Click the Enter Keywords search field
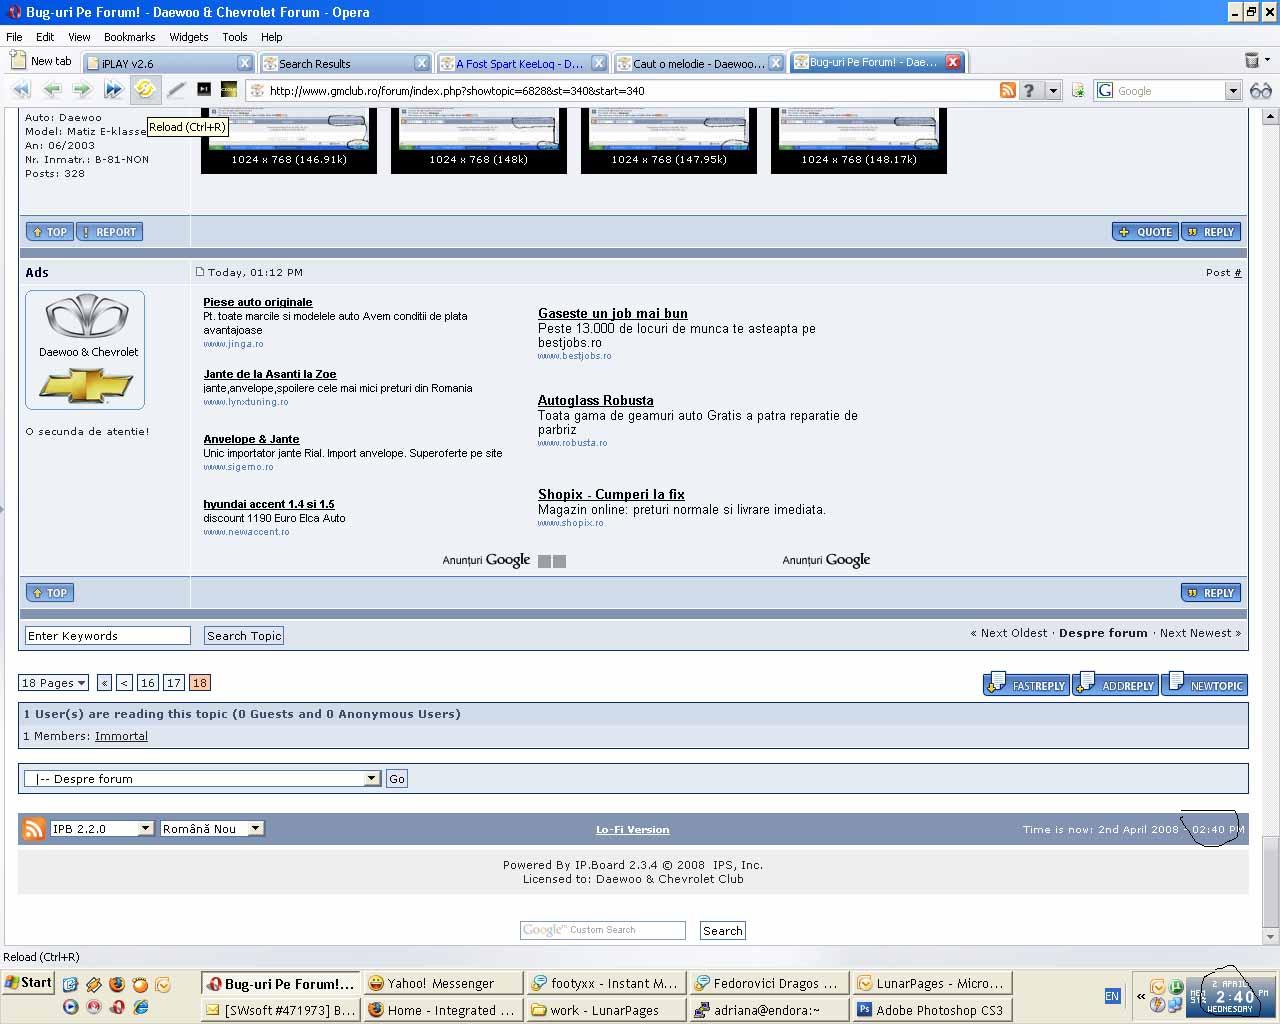 (x=107, y=636)
